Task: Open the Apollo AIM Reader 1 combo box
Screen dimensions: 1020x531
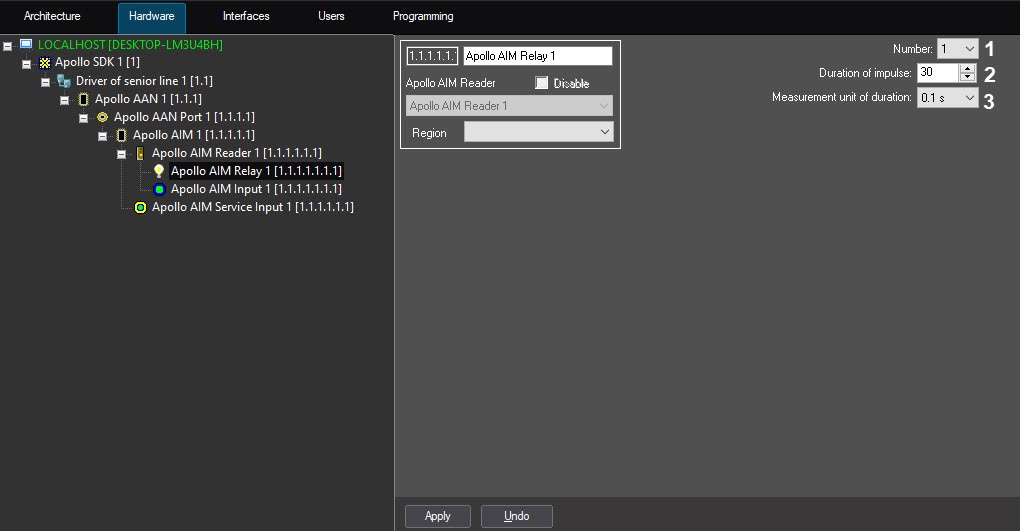Action: tap(509, 105)
